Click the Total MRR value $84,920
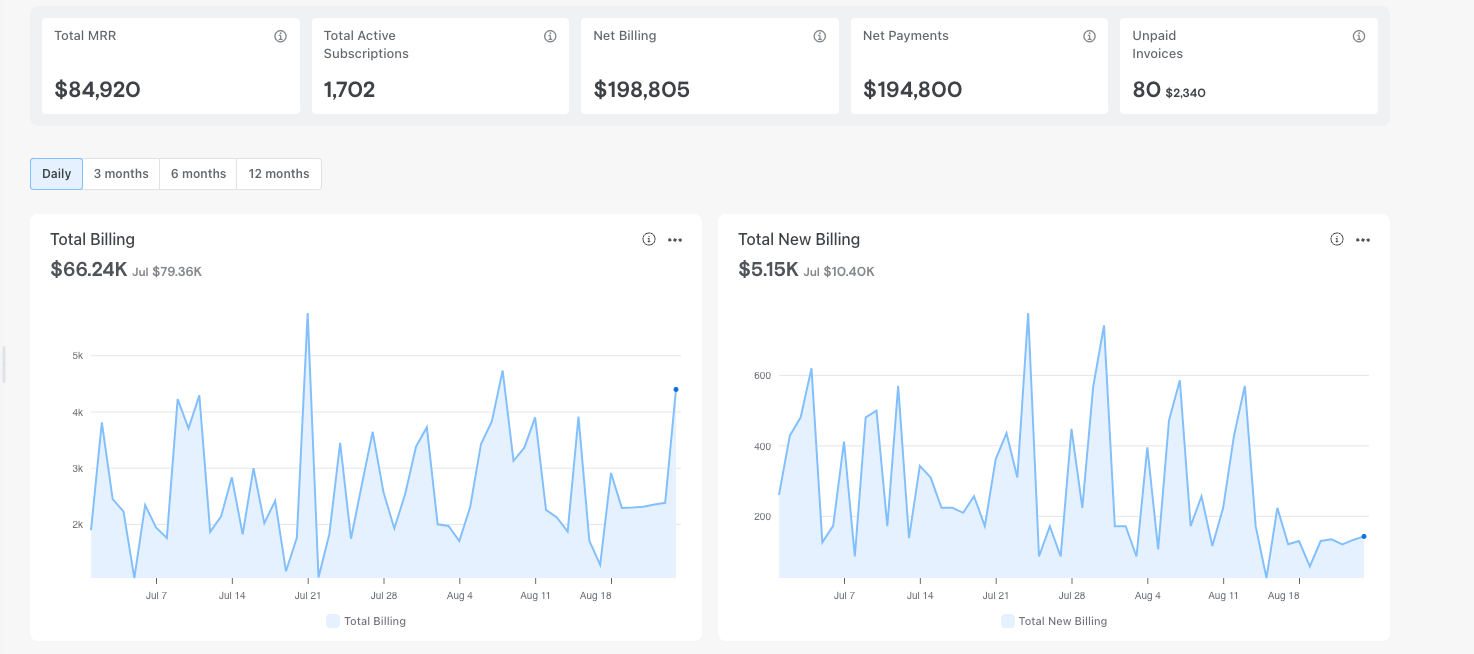1474x654 pixels. tap(98, 90)
